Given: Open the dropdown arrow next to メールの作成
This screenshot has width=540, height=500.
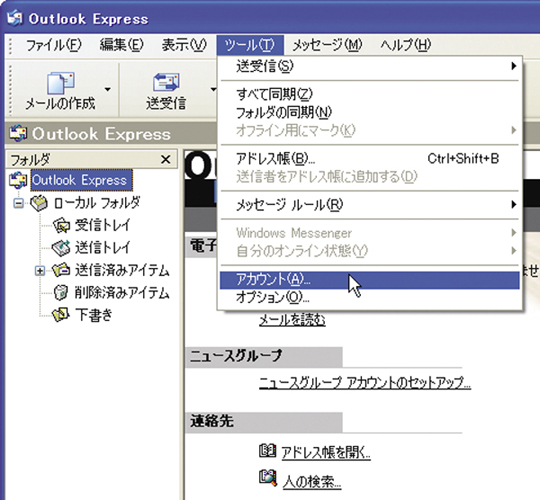Looking at the screenshot, I should 108,90.
